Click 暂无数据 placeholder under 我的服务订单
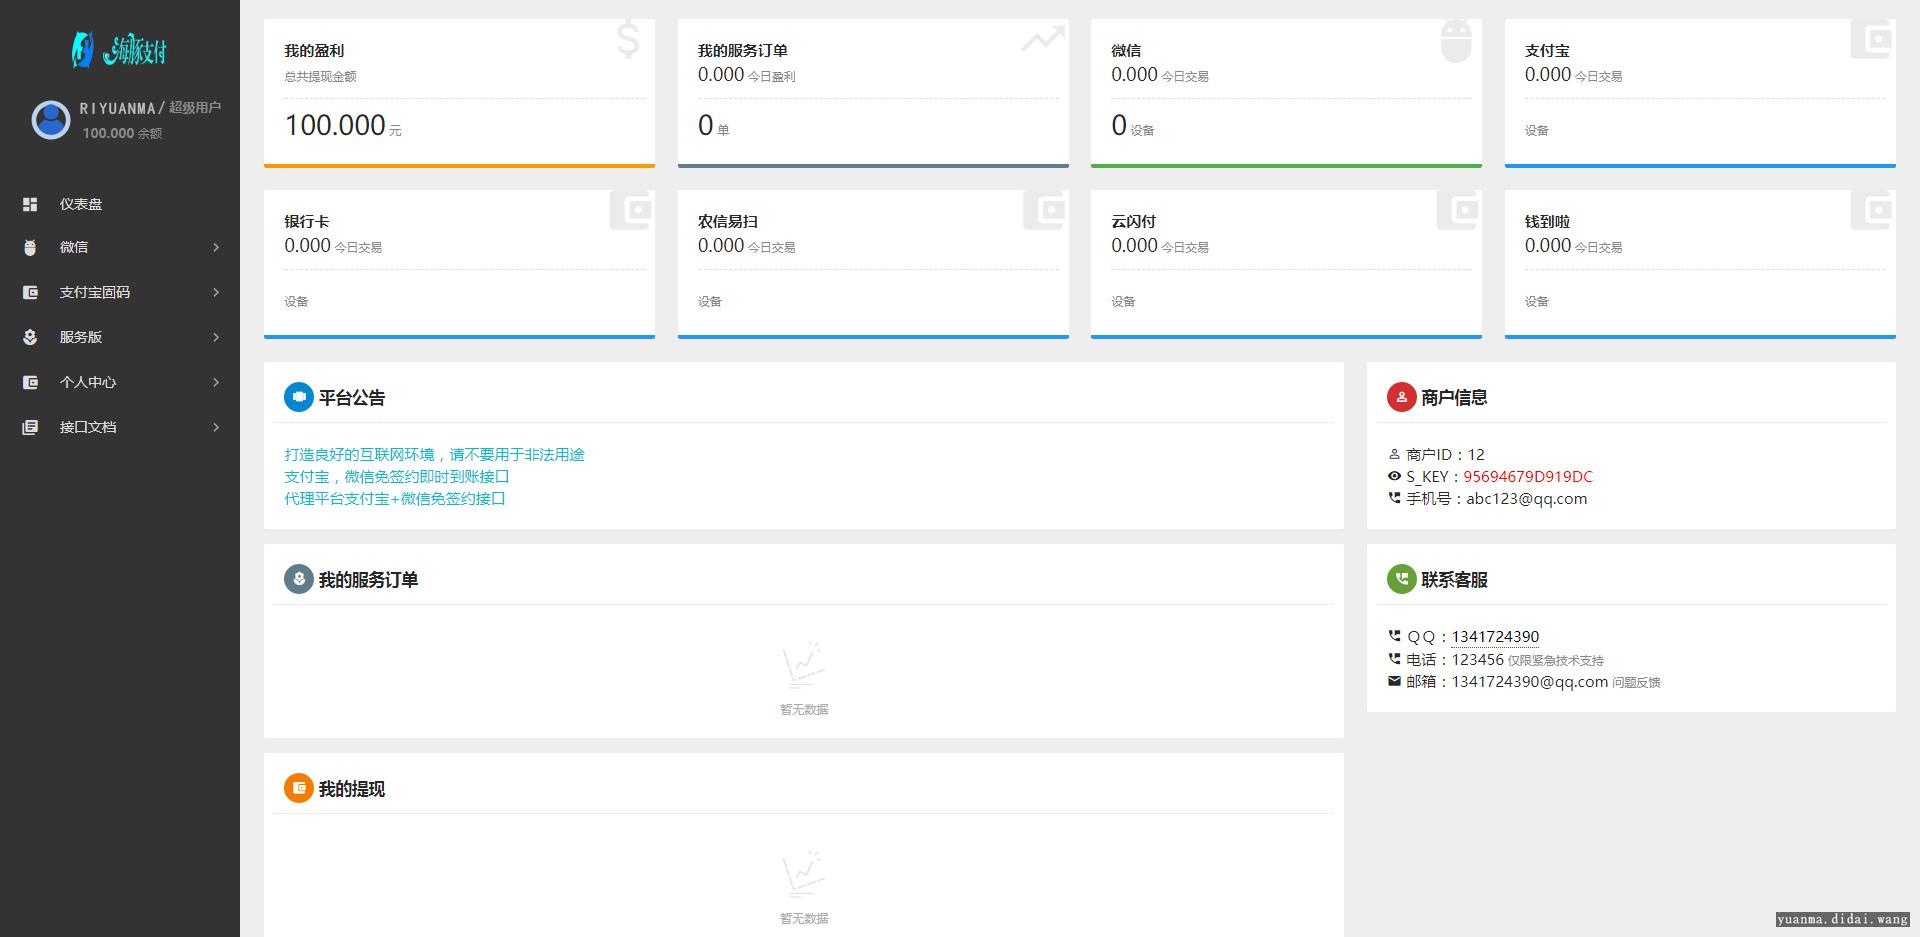Screen dimensions: 1920x937 click(804, 709)
